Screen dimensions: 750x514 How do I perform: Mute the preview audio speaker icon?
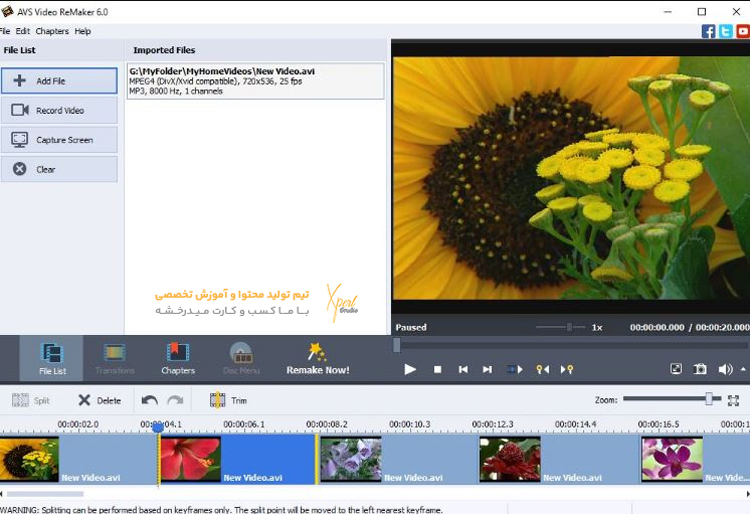pos(725,369)
